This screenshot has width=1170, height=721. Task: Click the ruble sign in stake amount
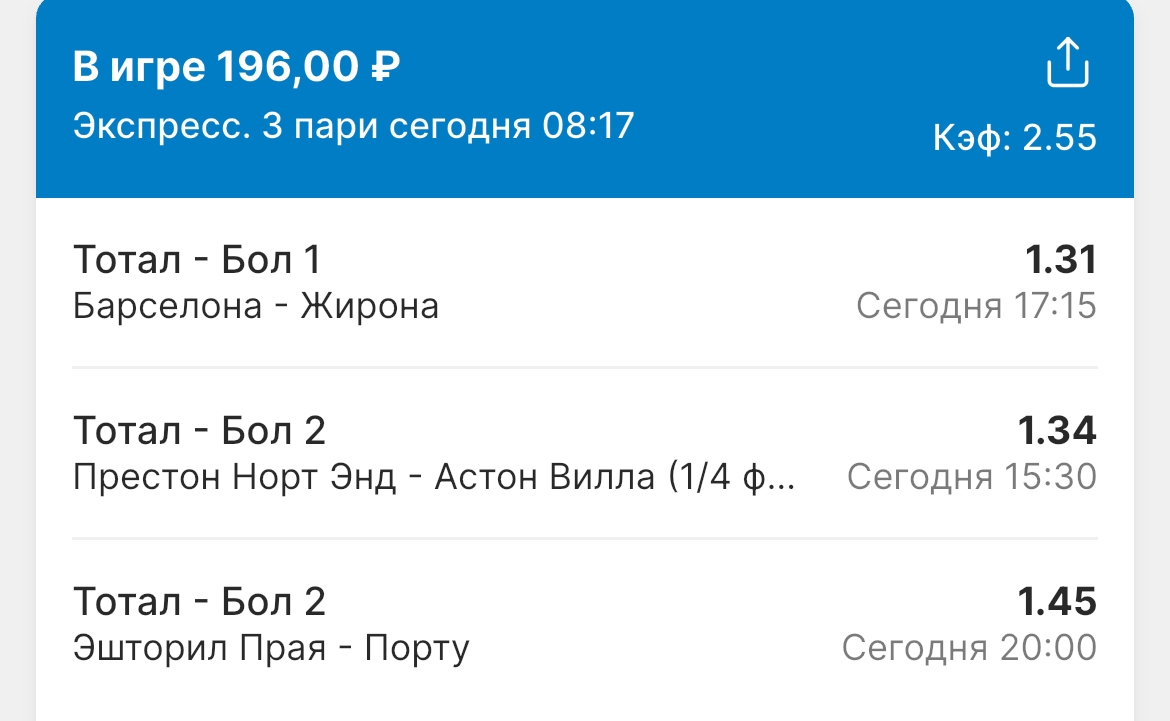click(x=386, y=66)
